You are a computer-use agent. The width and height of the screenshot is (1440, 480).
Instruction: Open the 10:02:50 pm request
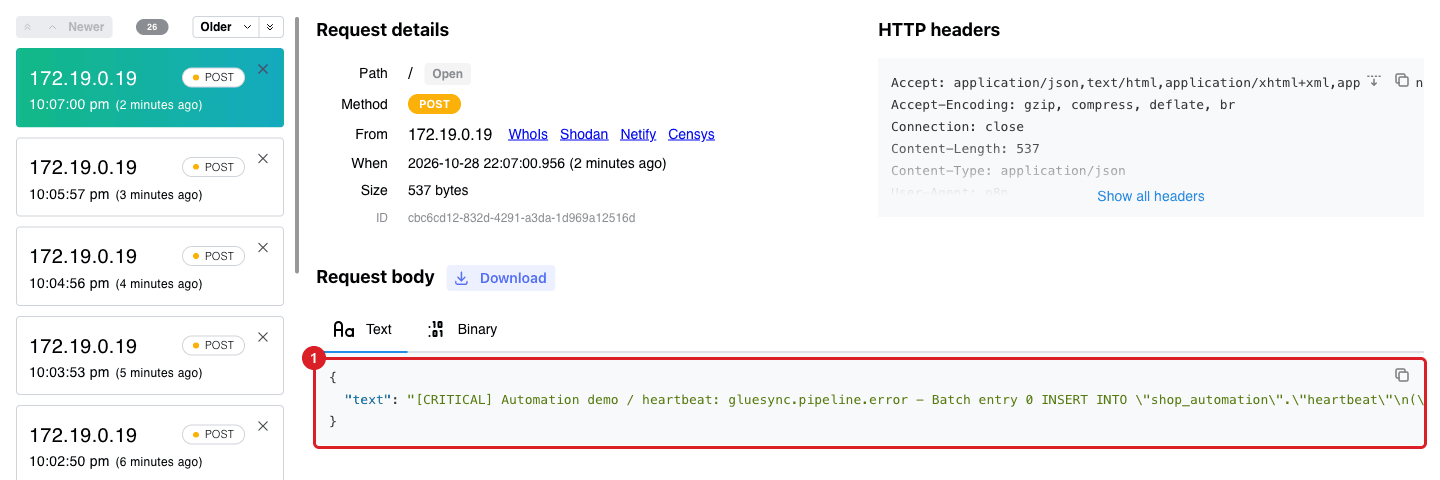click(150, 444)
